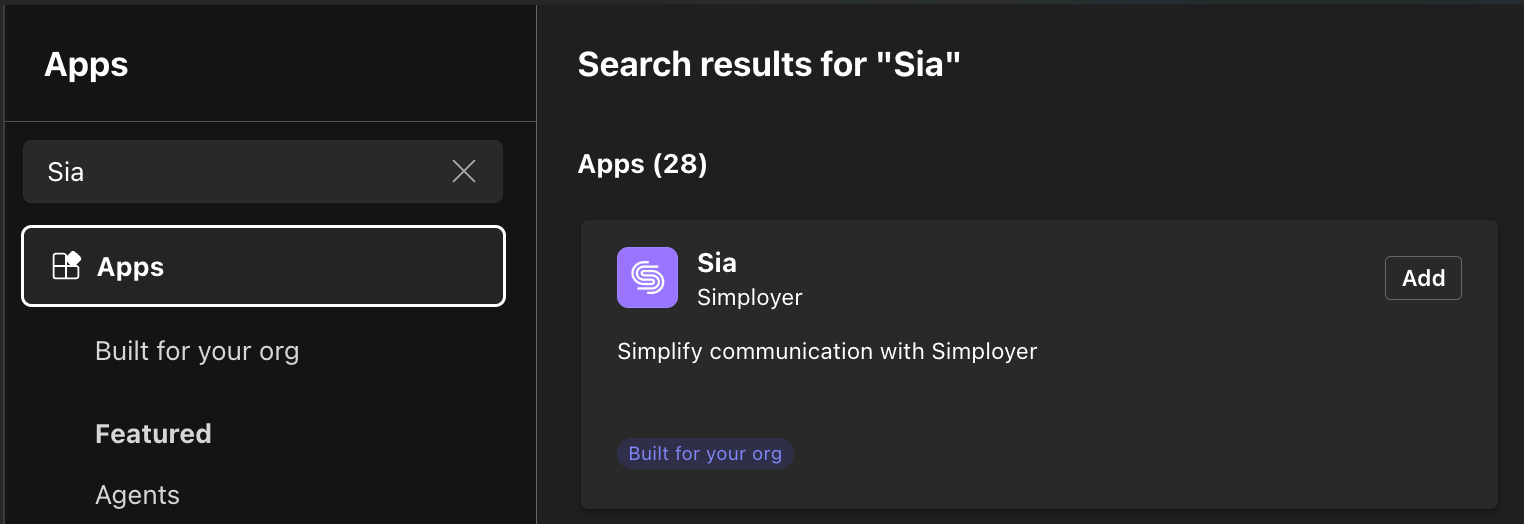Add the Sia app

tap(1422, 278)
